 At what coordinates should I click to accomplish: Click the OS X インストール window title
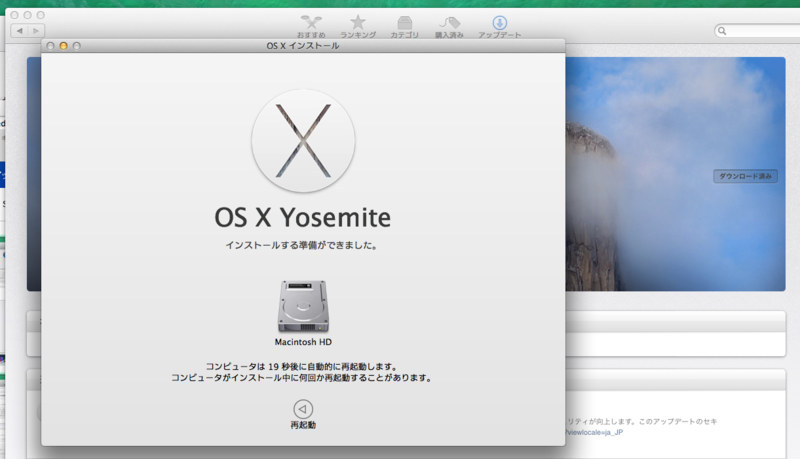click(x=303, y=46)
